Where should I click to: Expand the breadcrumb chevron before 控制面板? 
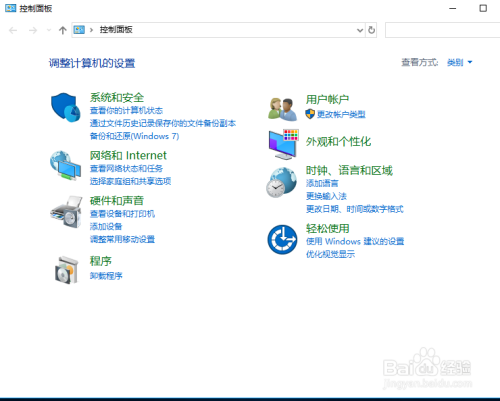[x=91, y=30]
